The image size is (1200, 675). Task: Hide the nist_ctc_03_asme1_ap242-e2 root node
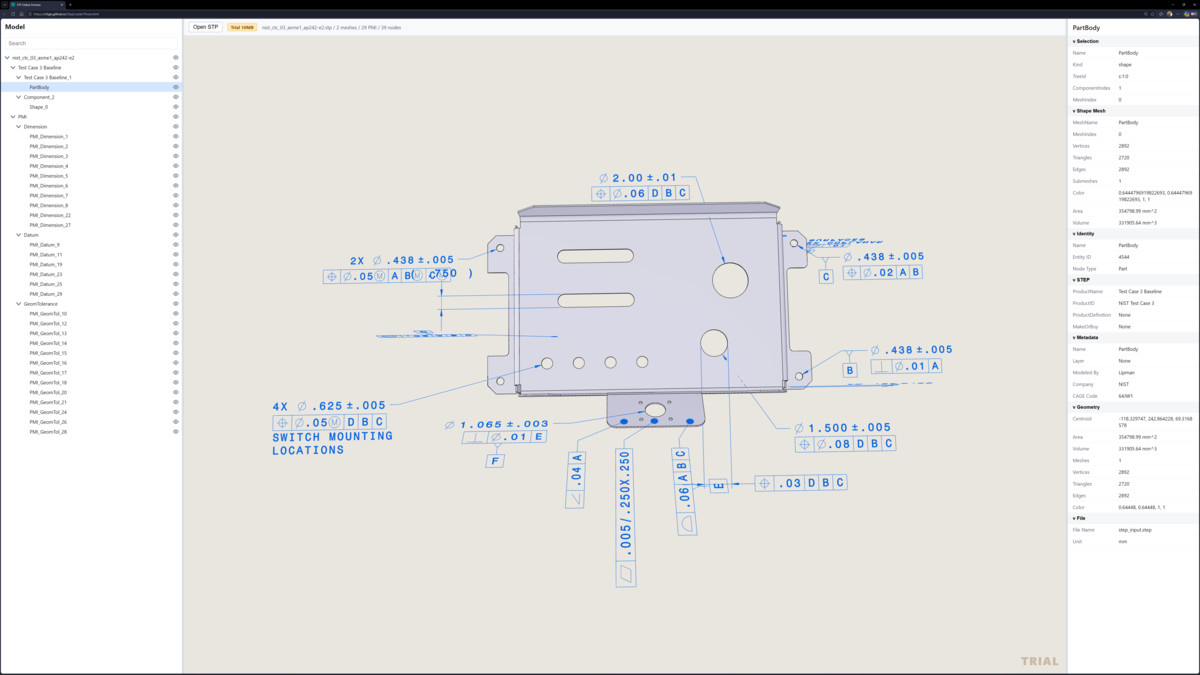click(x=176, y=58)
